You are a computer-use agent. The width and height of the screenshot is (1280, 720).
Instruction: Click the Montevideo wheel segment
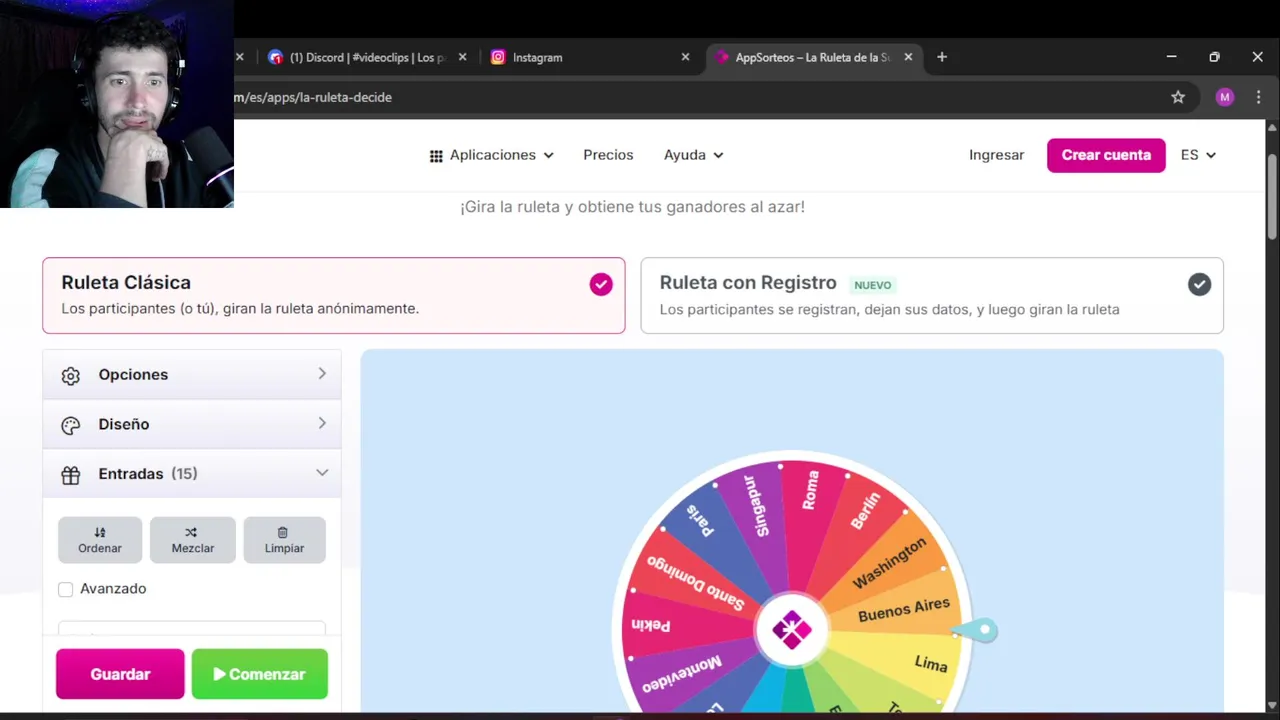(681, 676)
